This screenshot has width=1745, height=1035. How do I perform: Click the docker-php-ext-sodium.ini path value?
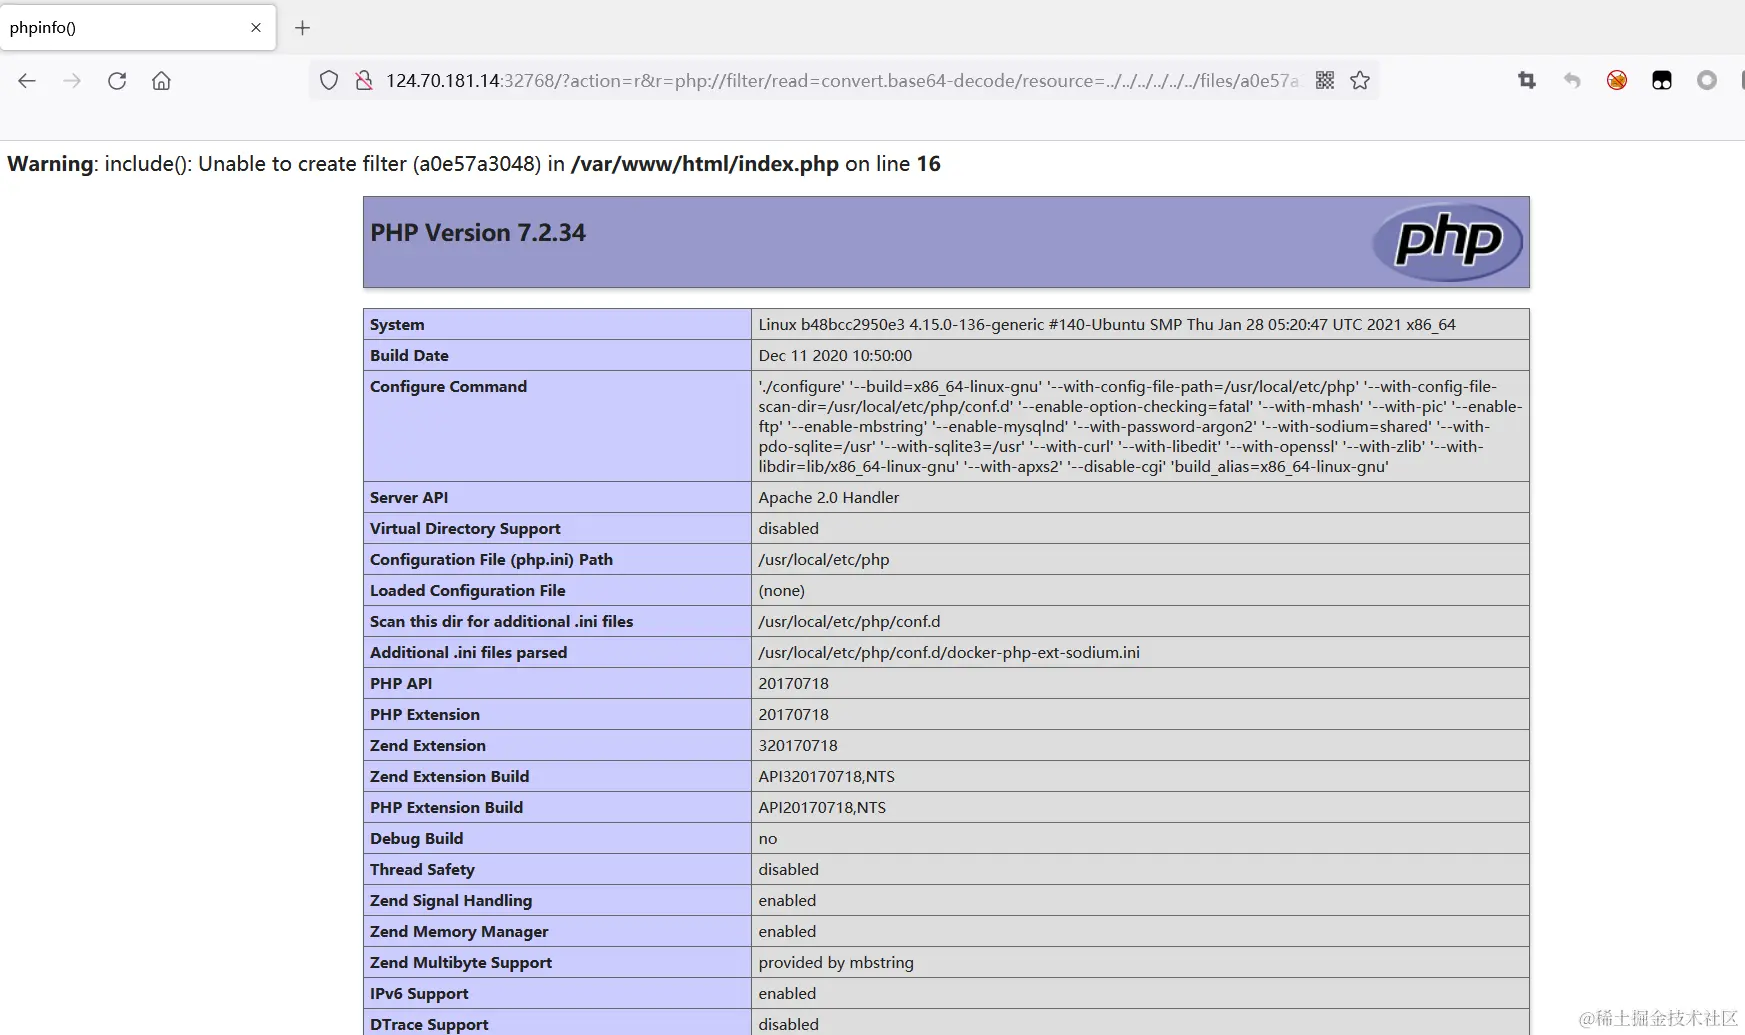coord(949,653)
